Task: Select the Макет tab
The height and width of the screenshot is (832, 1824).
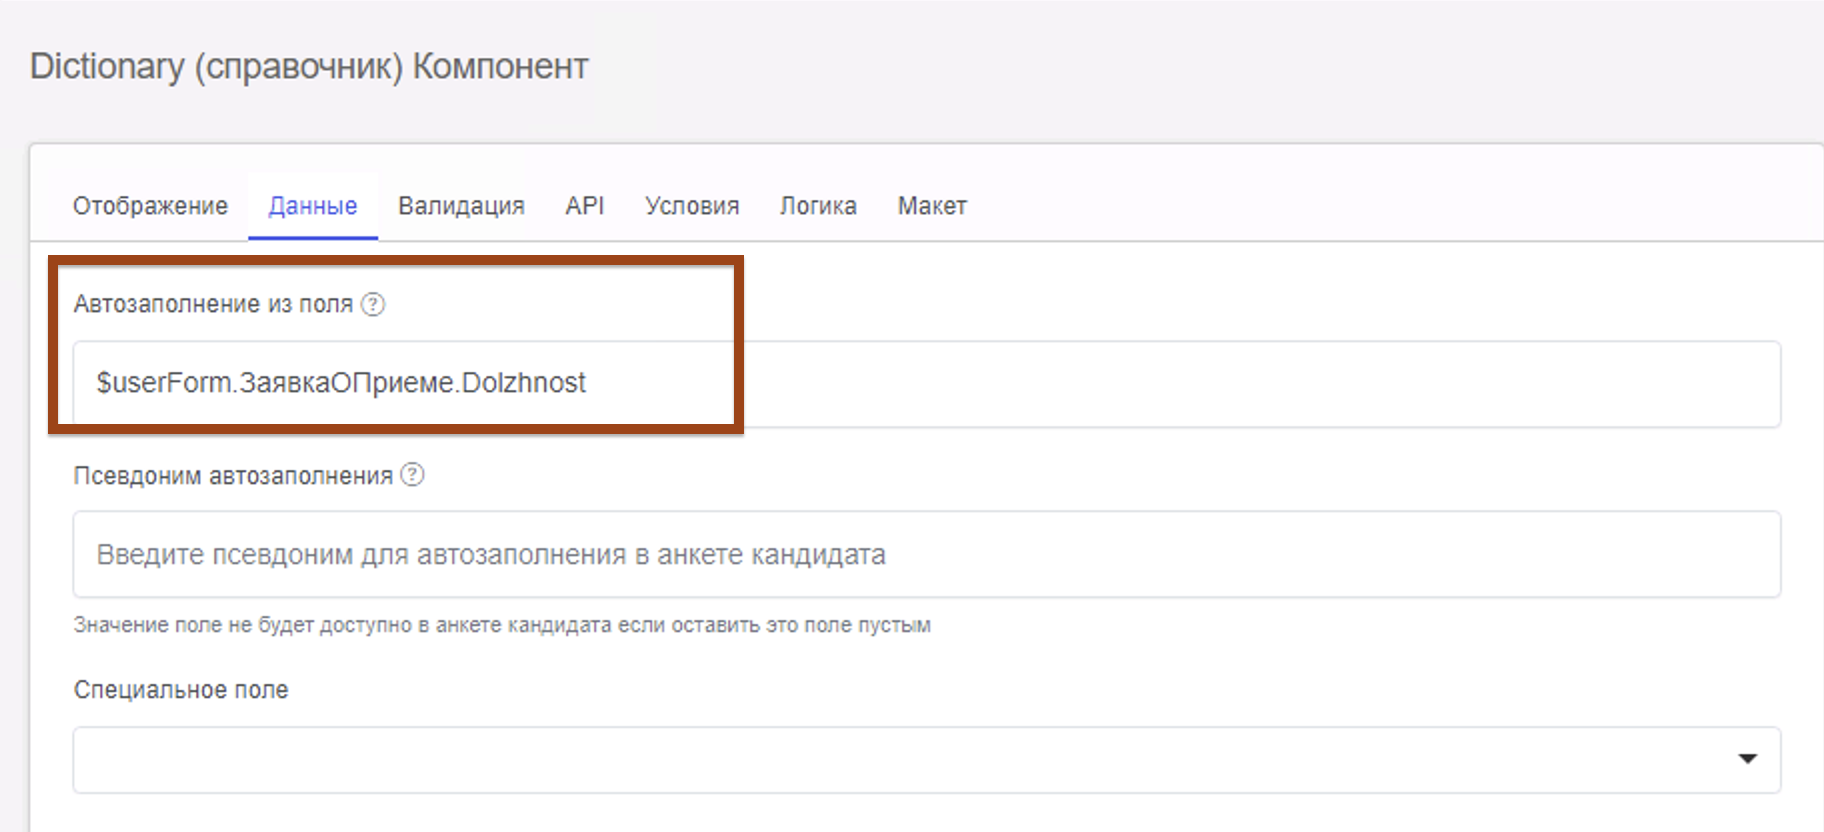Action: 932,206
